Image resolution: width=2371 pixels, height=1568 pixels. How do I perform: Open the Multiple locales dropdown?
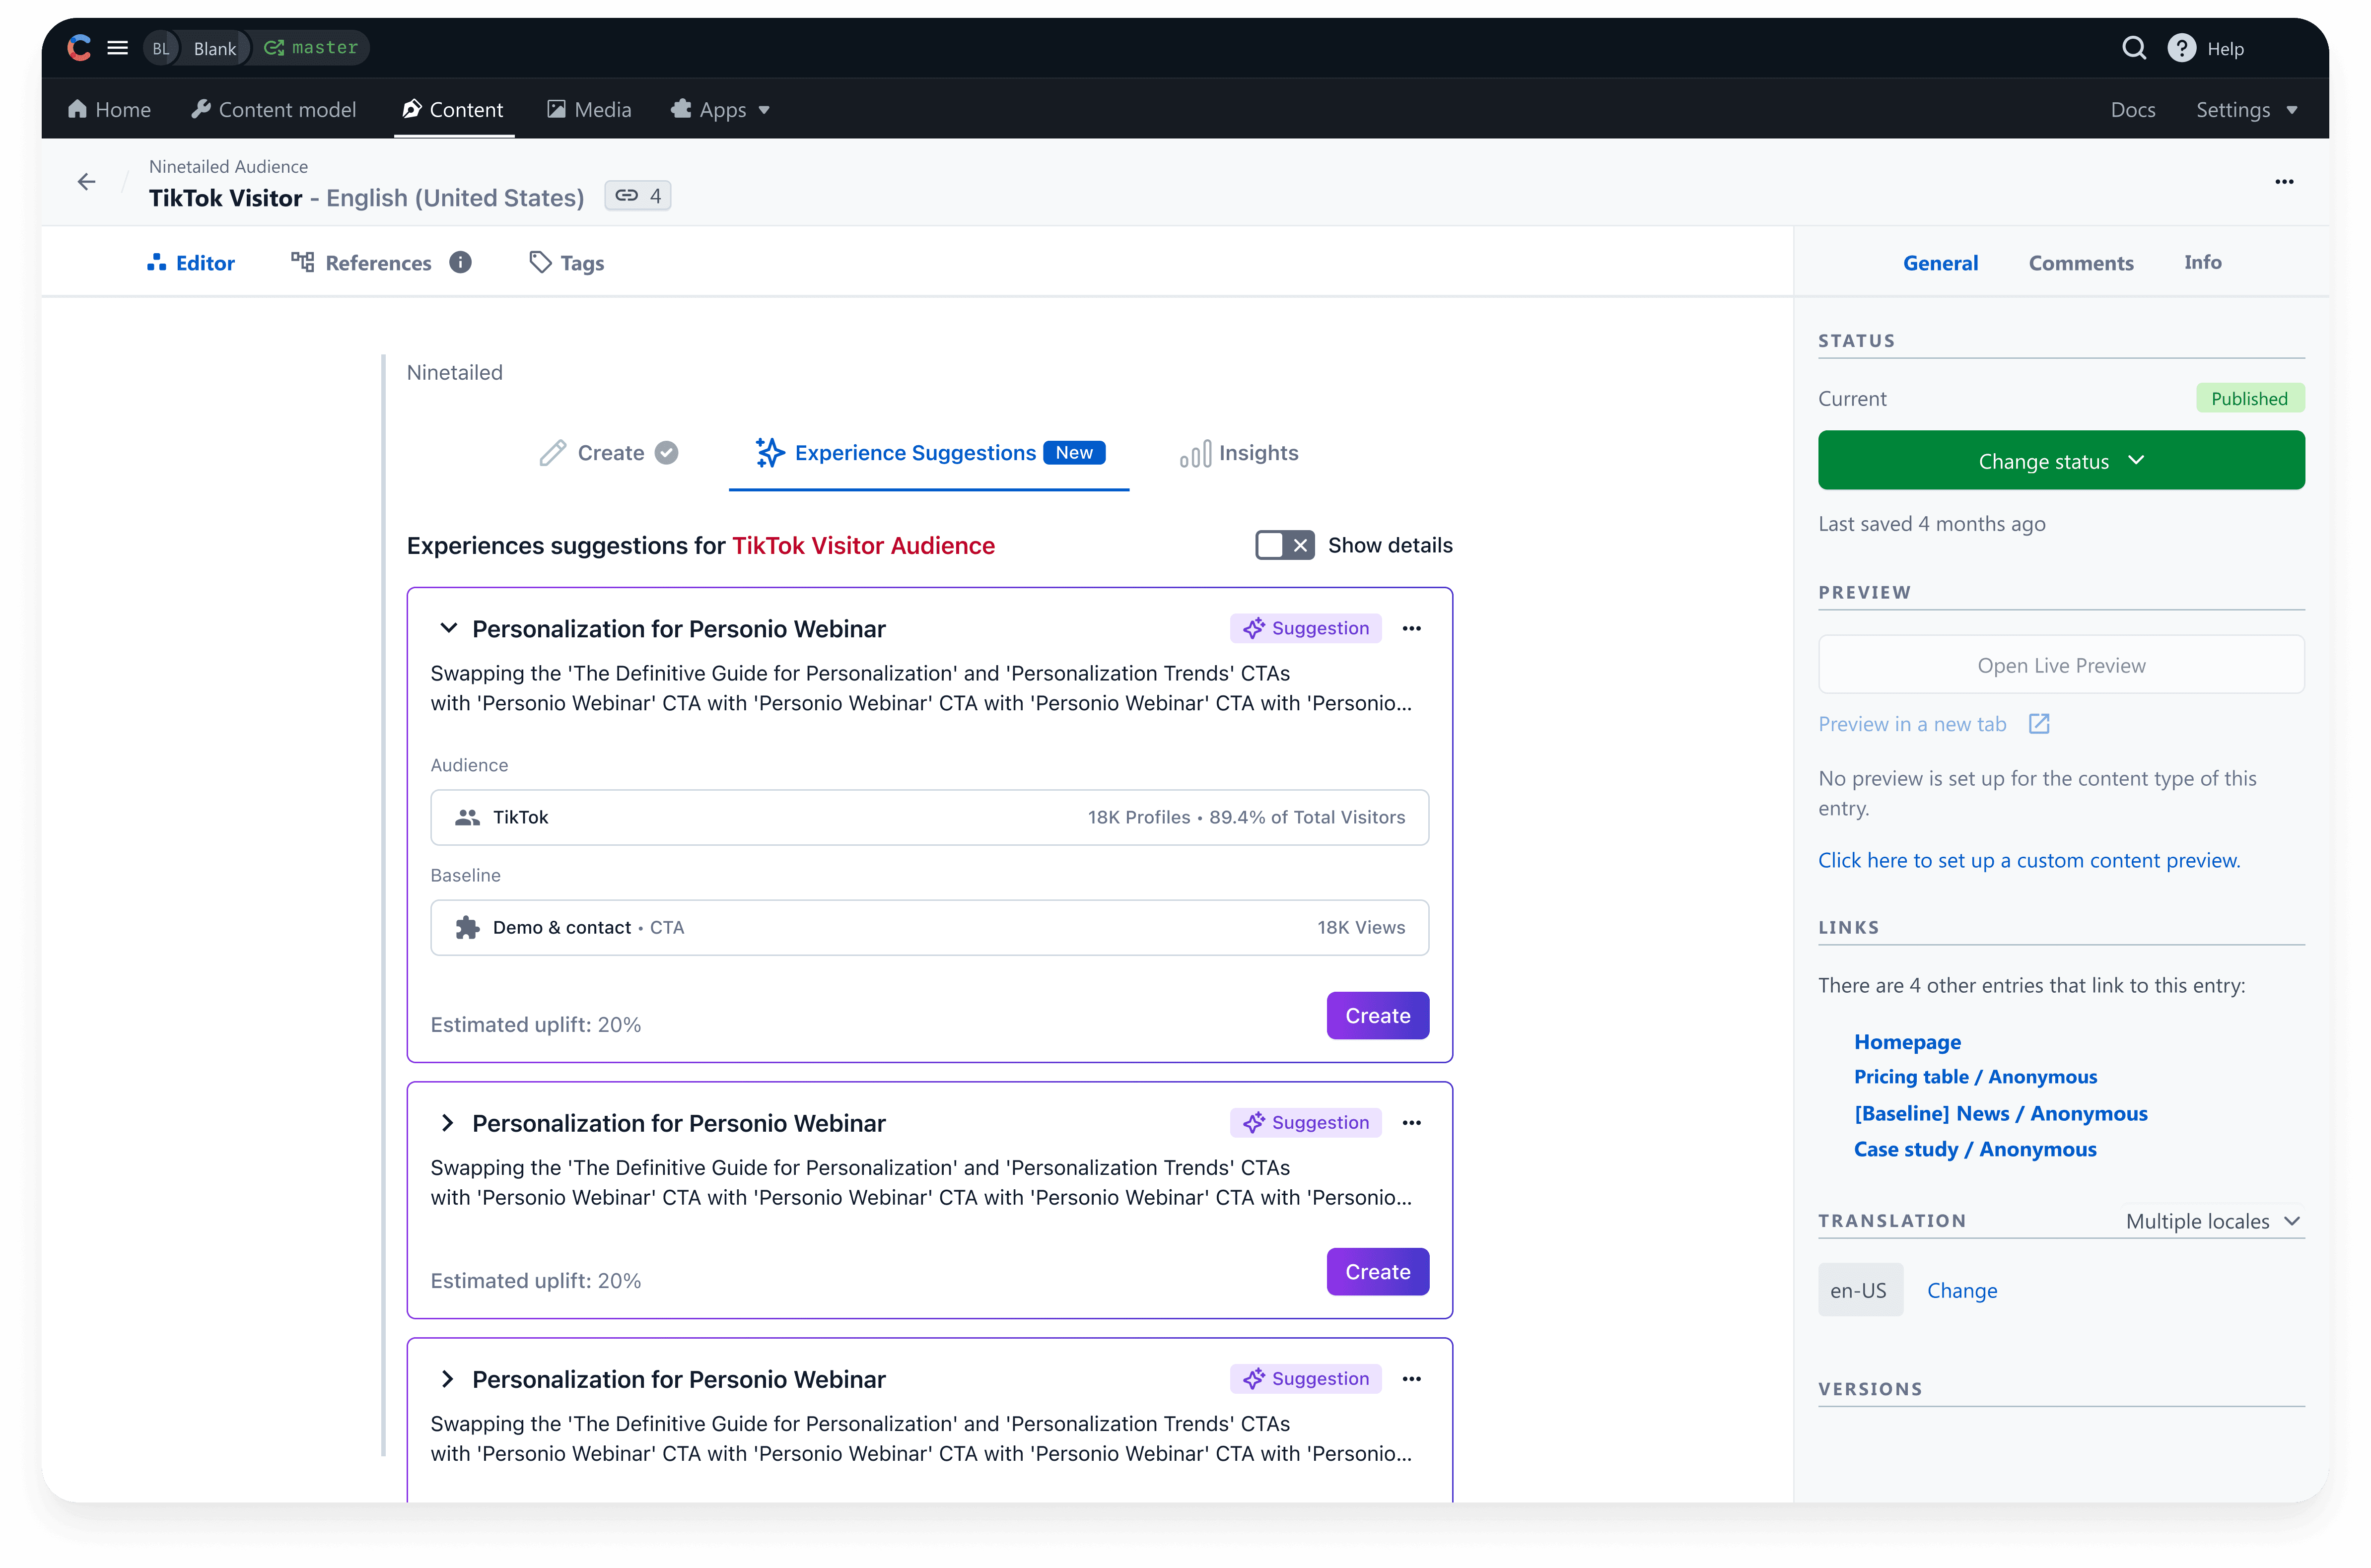tap(2212, 1221)
